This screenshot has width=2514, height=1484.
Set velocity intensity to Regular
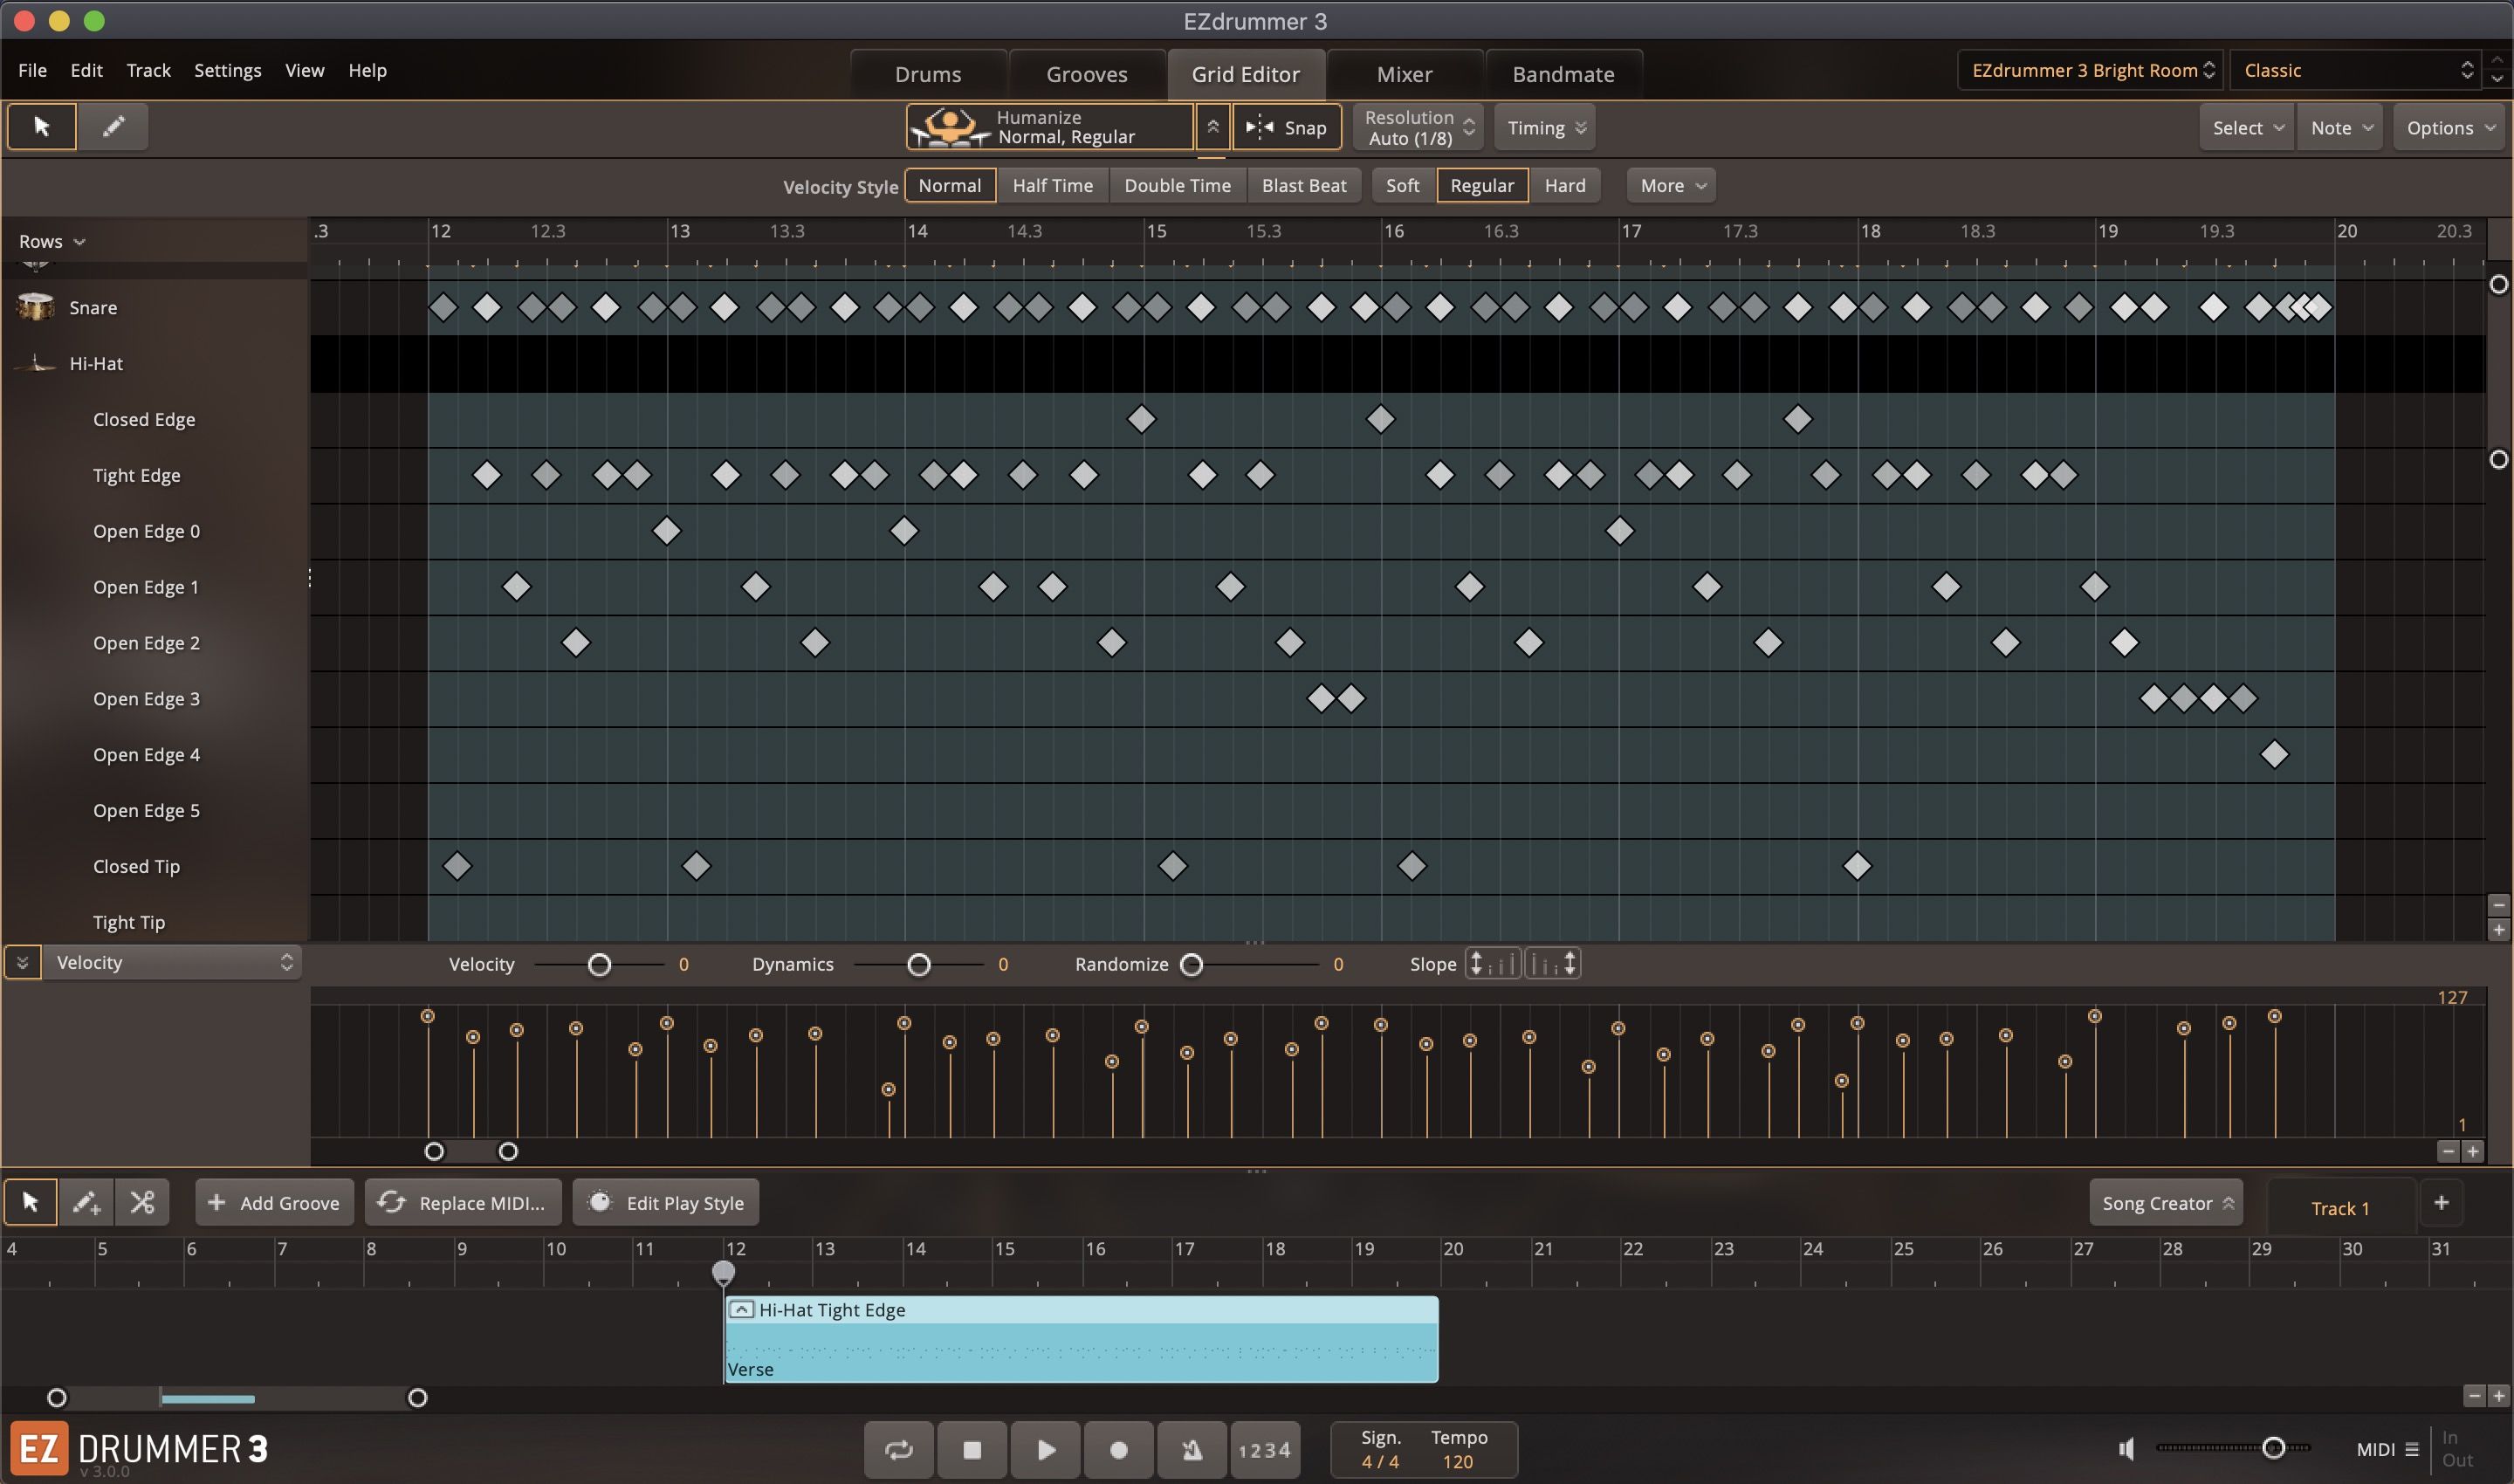pos(1482,185)
